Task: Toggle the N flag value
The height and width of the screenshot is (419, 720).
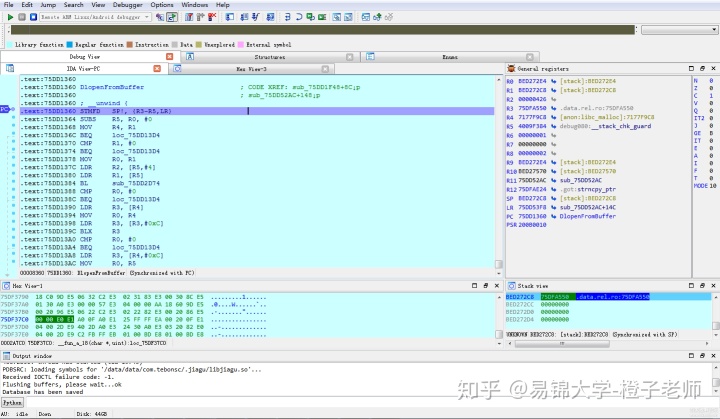Action: pyautogui.click(x=711, y=81)
